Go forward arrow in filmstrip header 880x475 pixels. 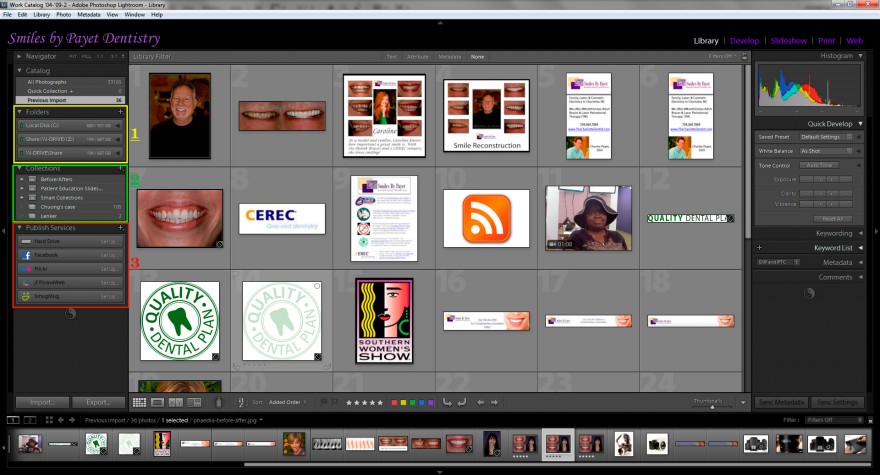[72, 420]
